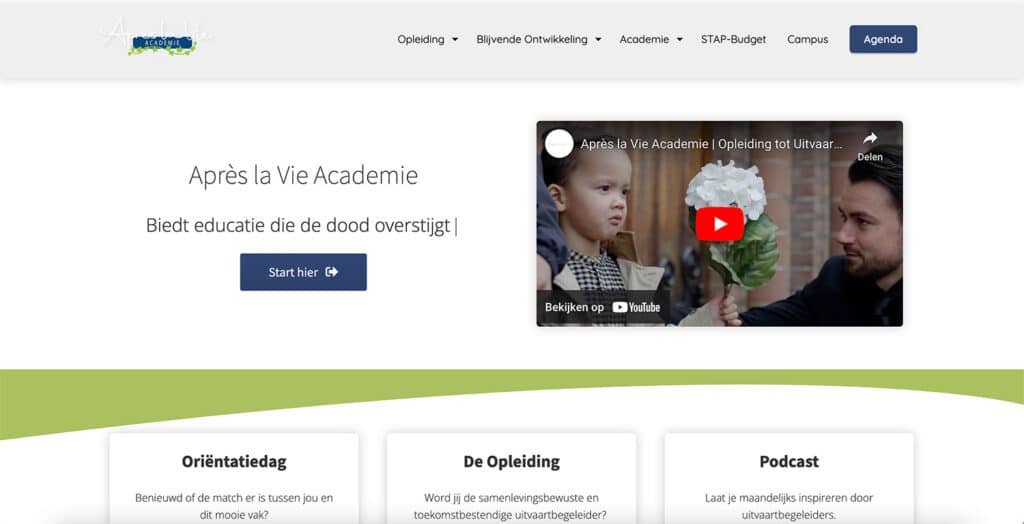Select the Podcast card heading
This screenshot has width=1024, height=524.
pos(789,462)
